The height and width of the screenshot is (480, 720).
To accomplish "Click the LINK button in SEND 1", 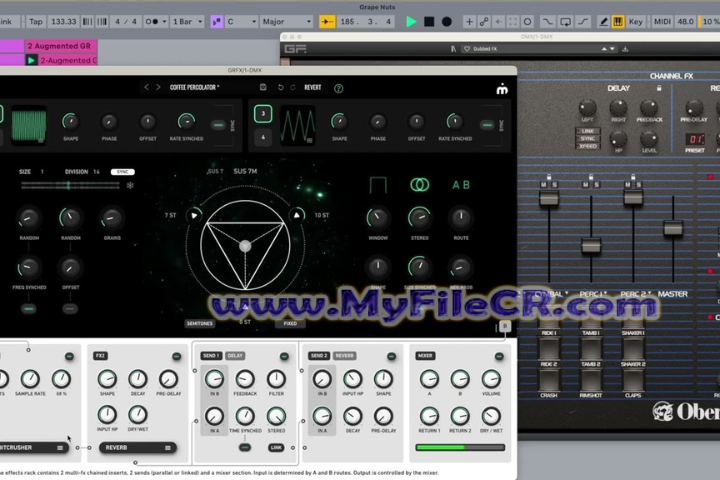I will (x=276, y=448).
